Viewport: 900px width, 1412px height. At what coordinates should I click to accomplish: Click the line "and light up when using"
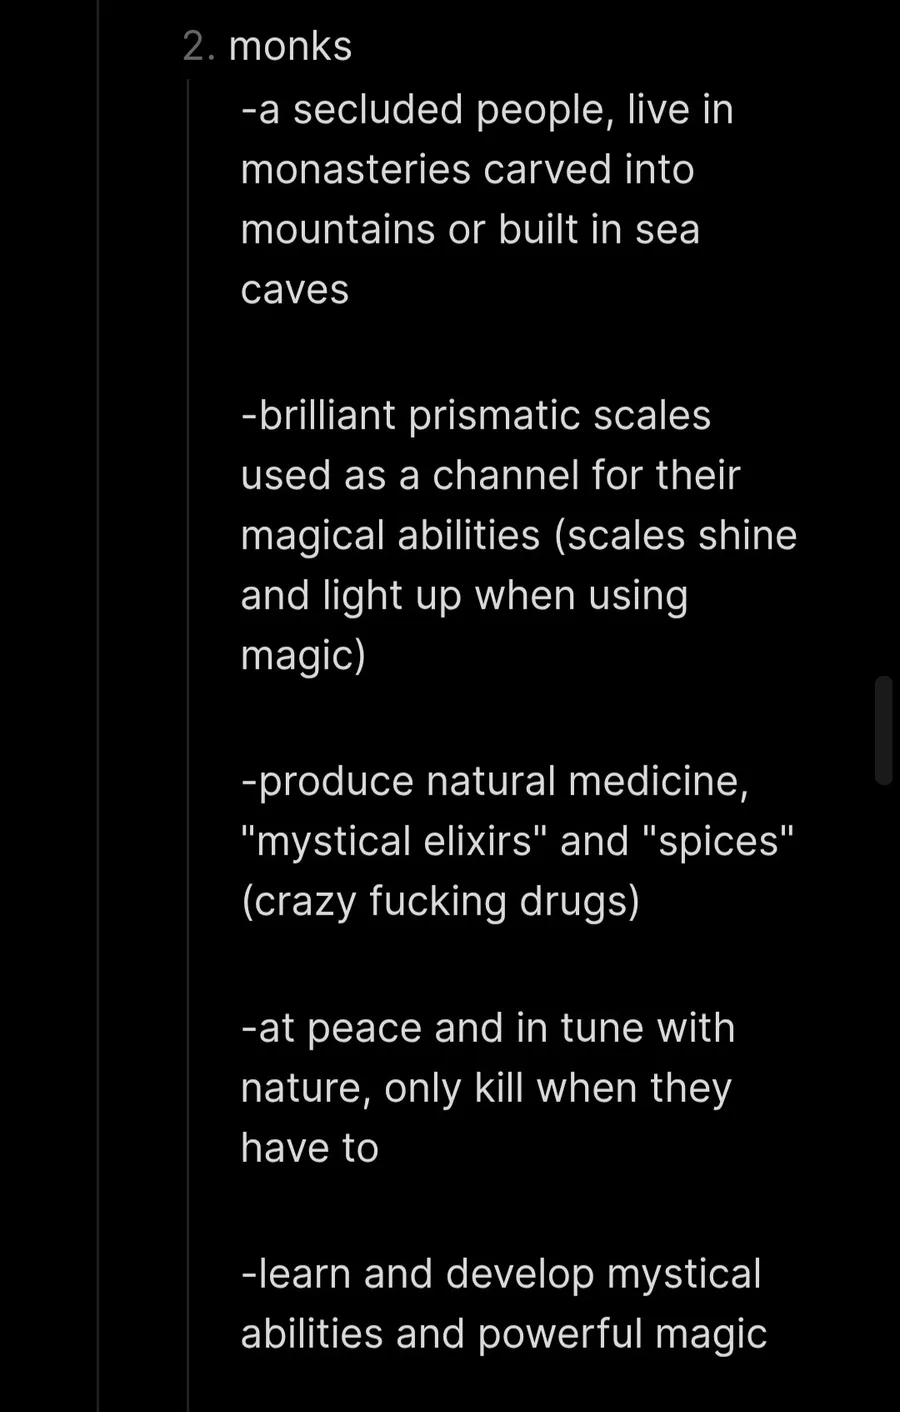click(x=464, y=596)
